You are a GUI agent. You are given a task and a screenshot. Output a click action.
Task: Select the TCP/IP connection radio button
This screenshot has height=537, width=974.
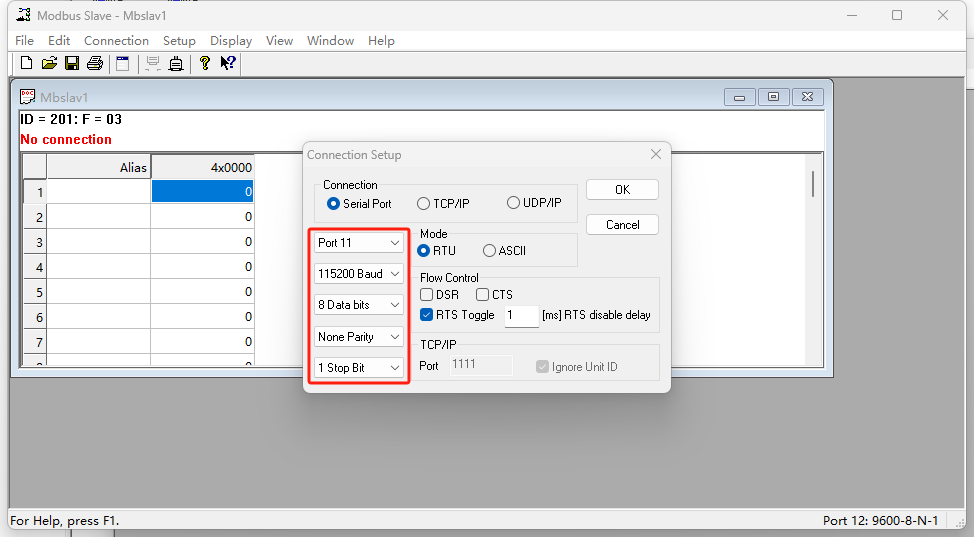[424, 203]
